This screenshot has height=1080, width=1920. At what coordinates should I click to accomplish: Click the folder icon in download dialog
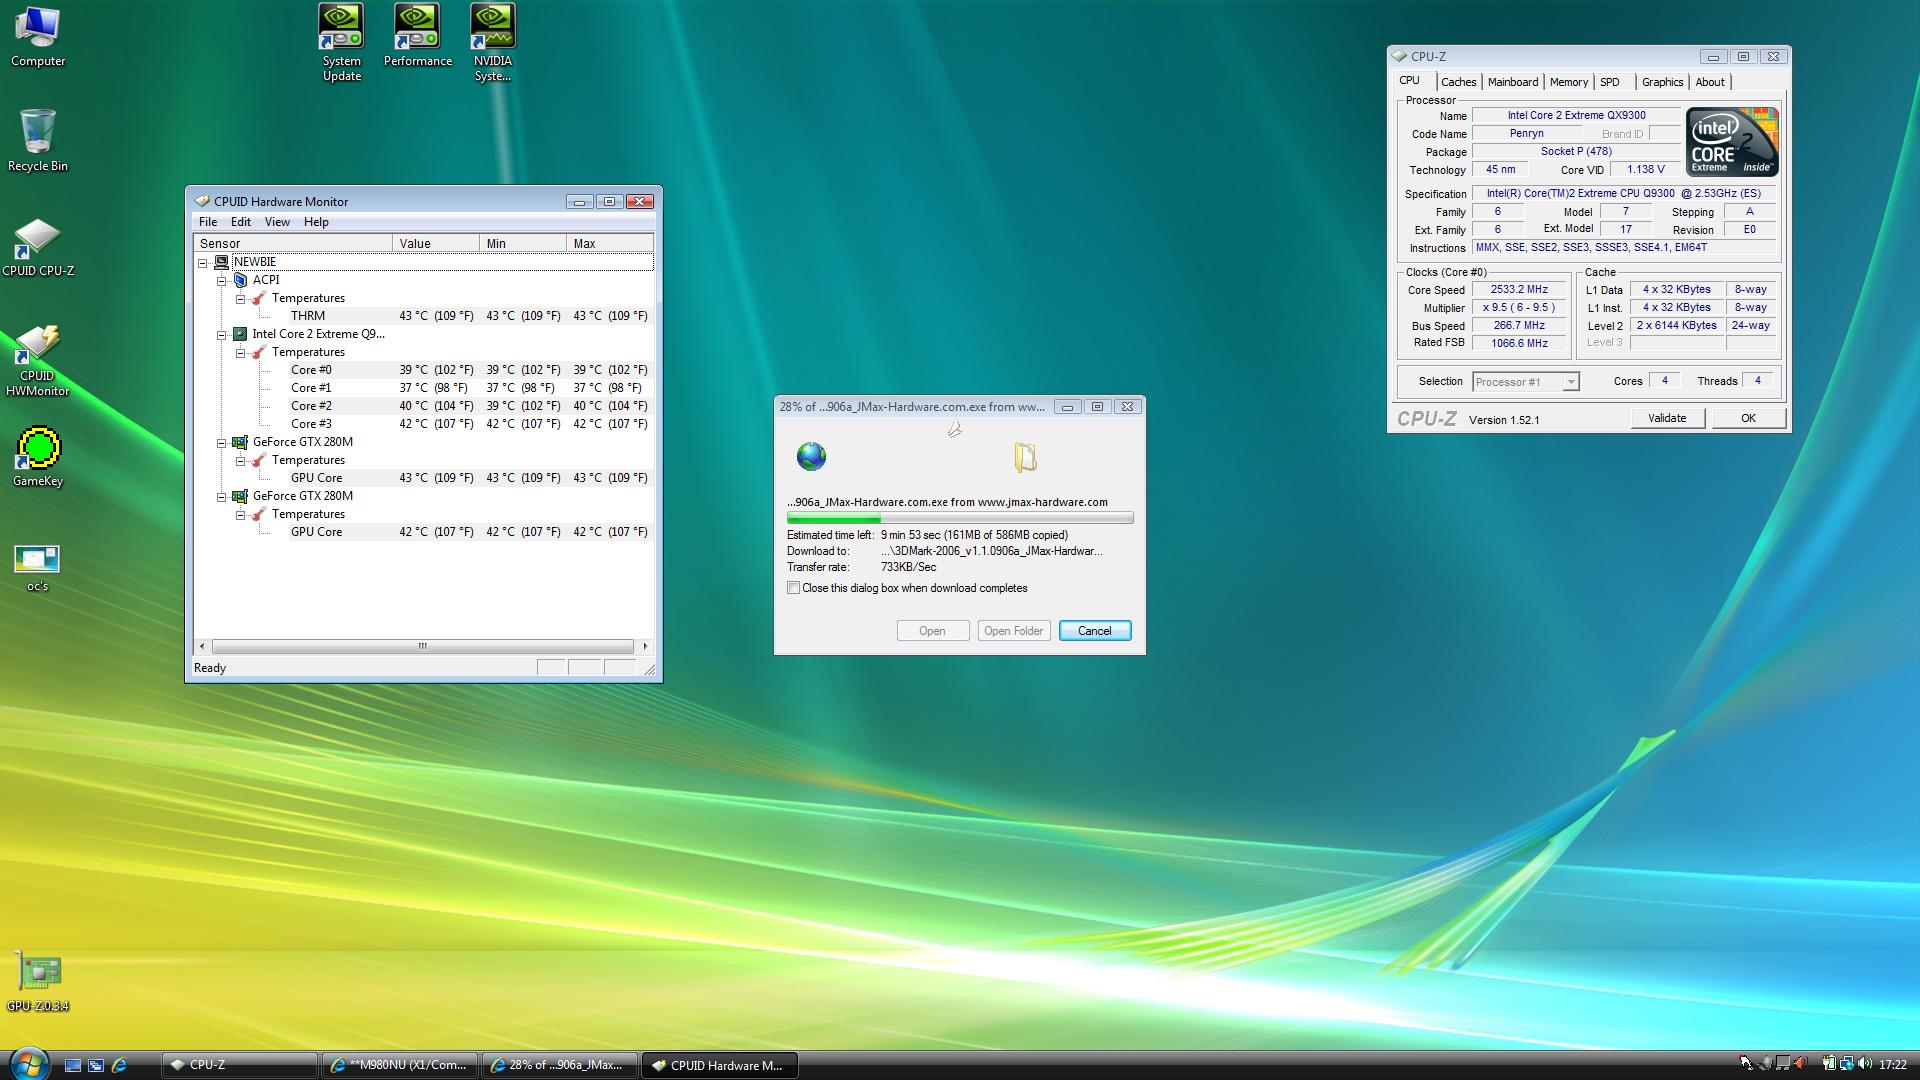(x=1025, y=457)
